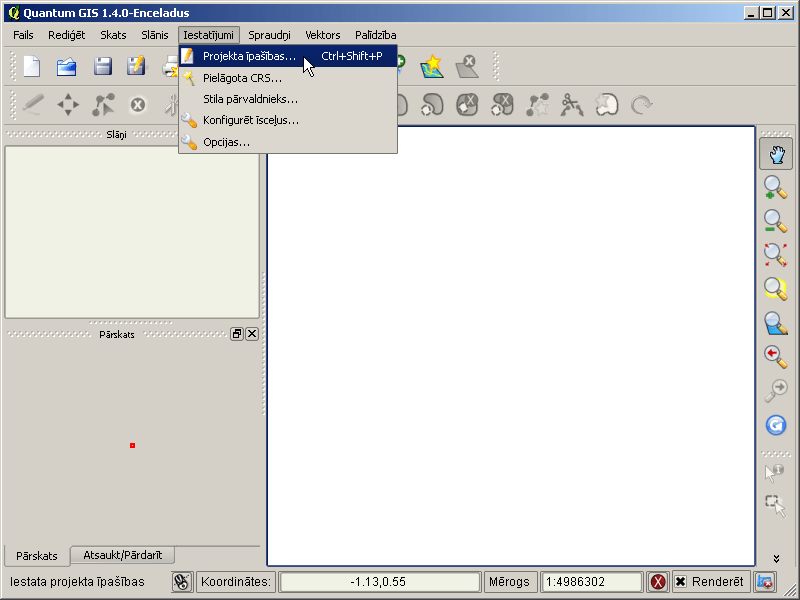Choose Opcijas menu entry
This screenshot has width=800, height=600.
coord(288,142)
